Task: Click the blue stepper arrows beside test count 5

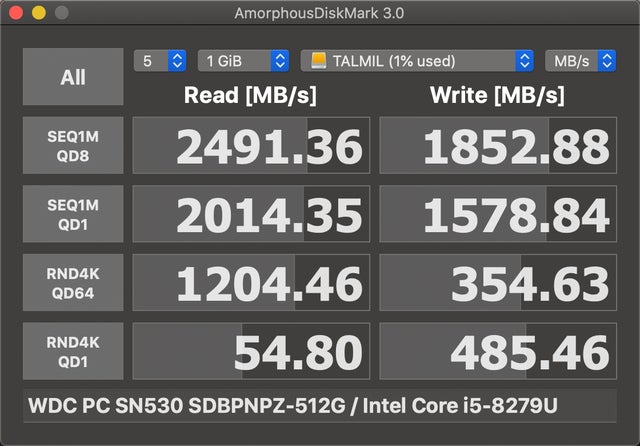Action: (177, 61)
